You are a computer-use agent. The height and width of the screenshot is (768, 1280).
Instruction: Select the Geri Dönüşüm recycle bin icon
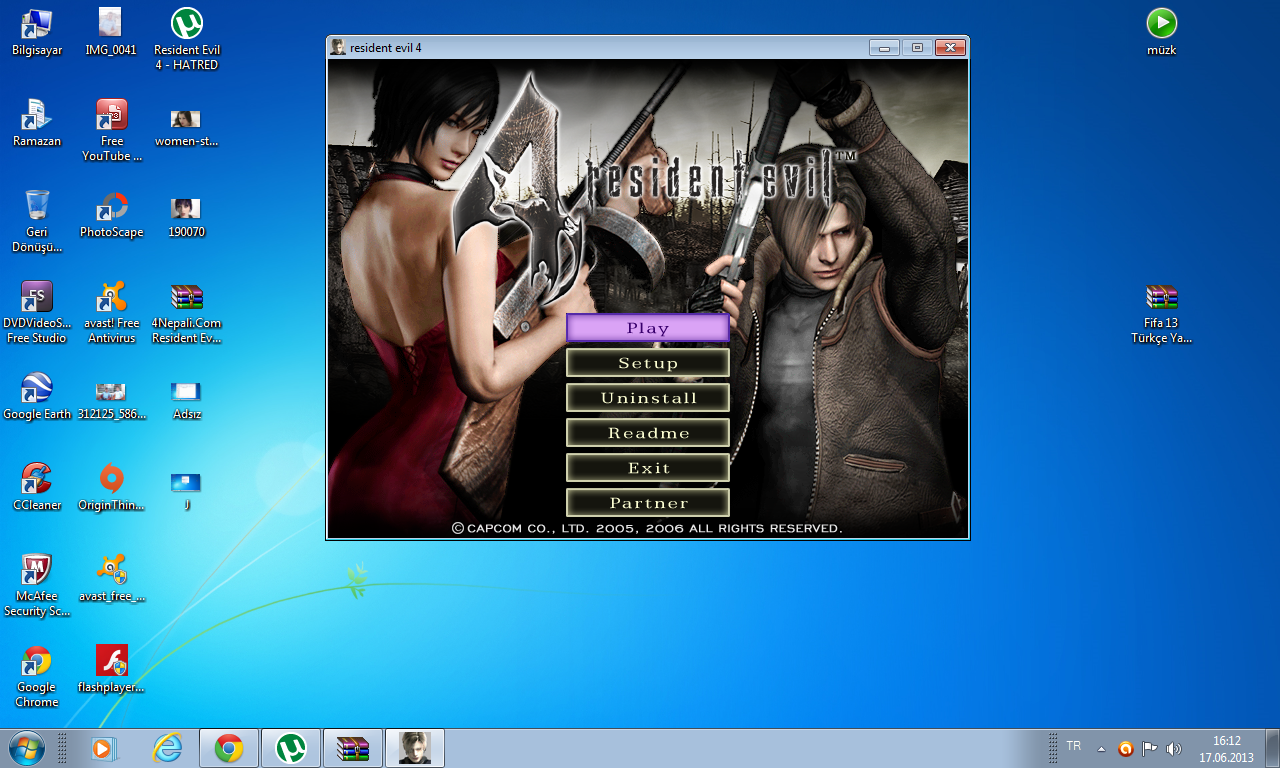tap(37, 221)
